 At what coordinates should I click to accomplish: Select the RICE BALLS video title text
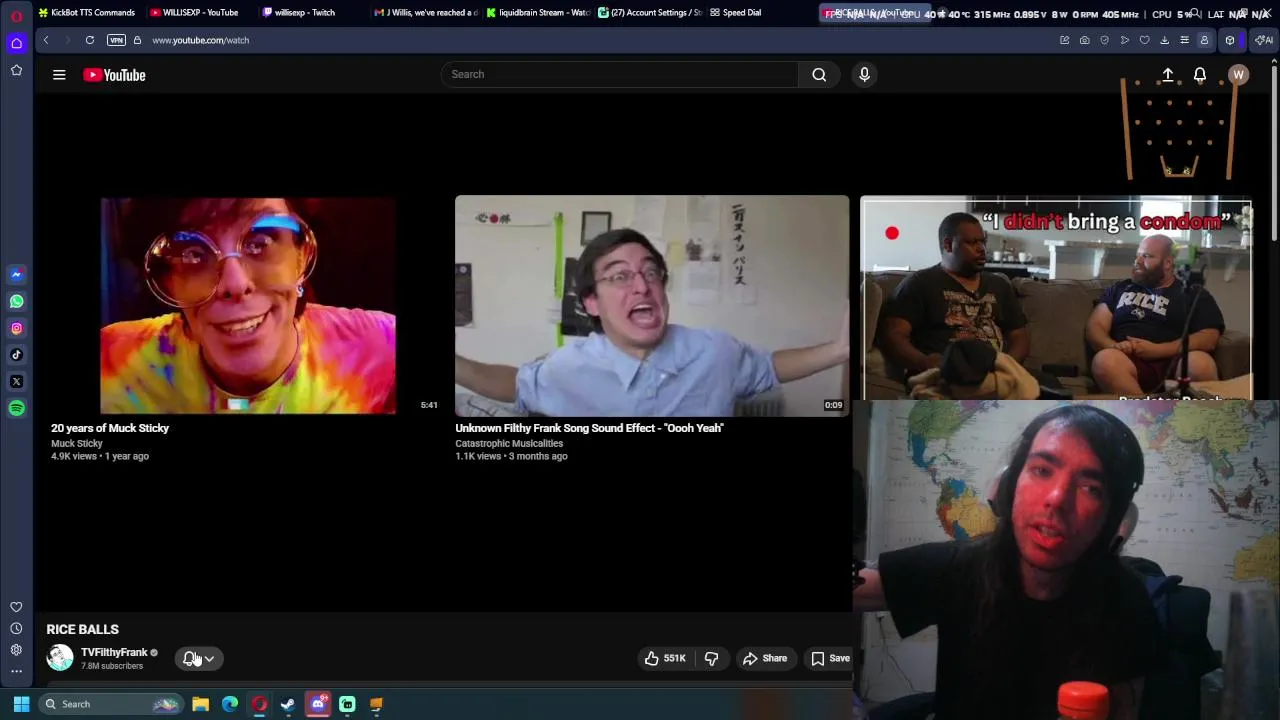point(82,629)
